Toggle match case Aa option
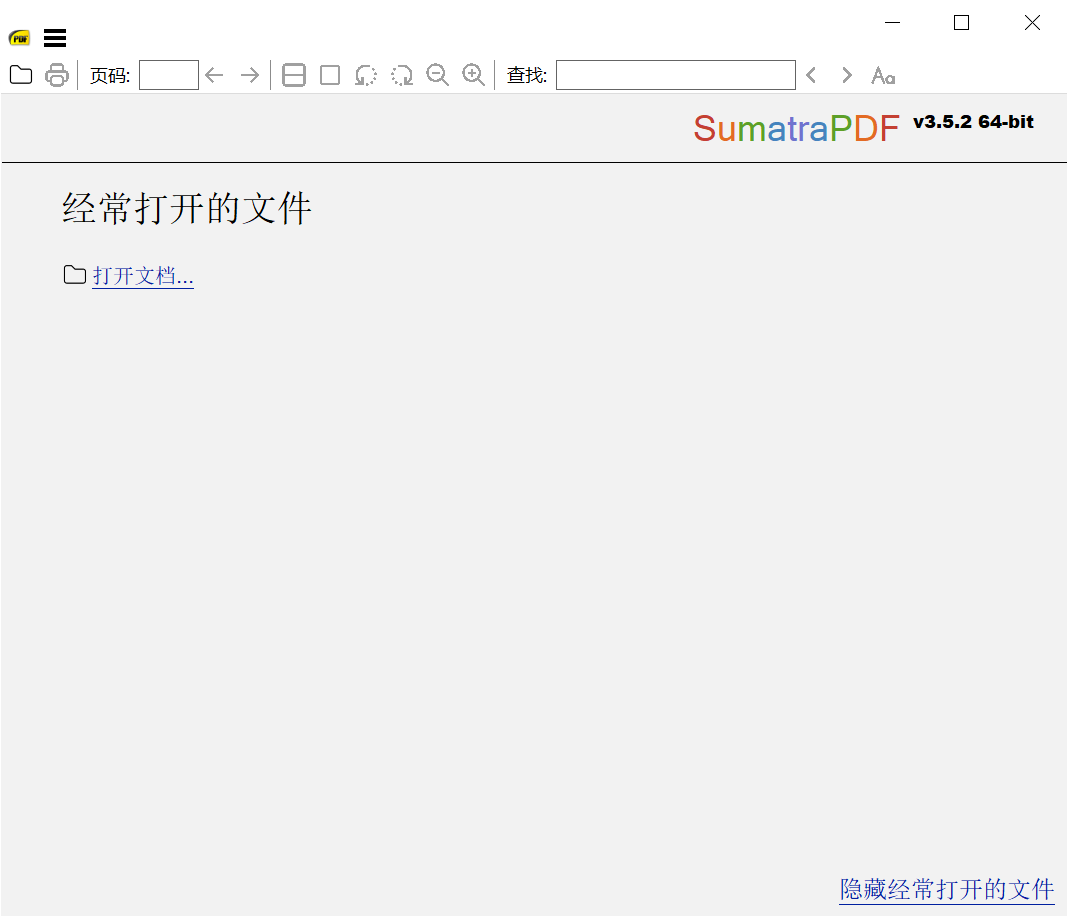 click(883, 76)
